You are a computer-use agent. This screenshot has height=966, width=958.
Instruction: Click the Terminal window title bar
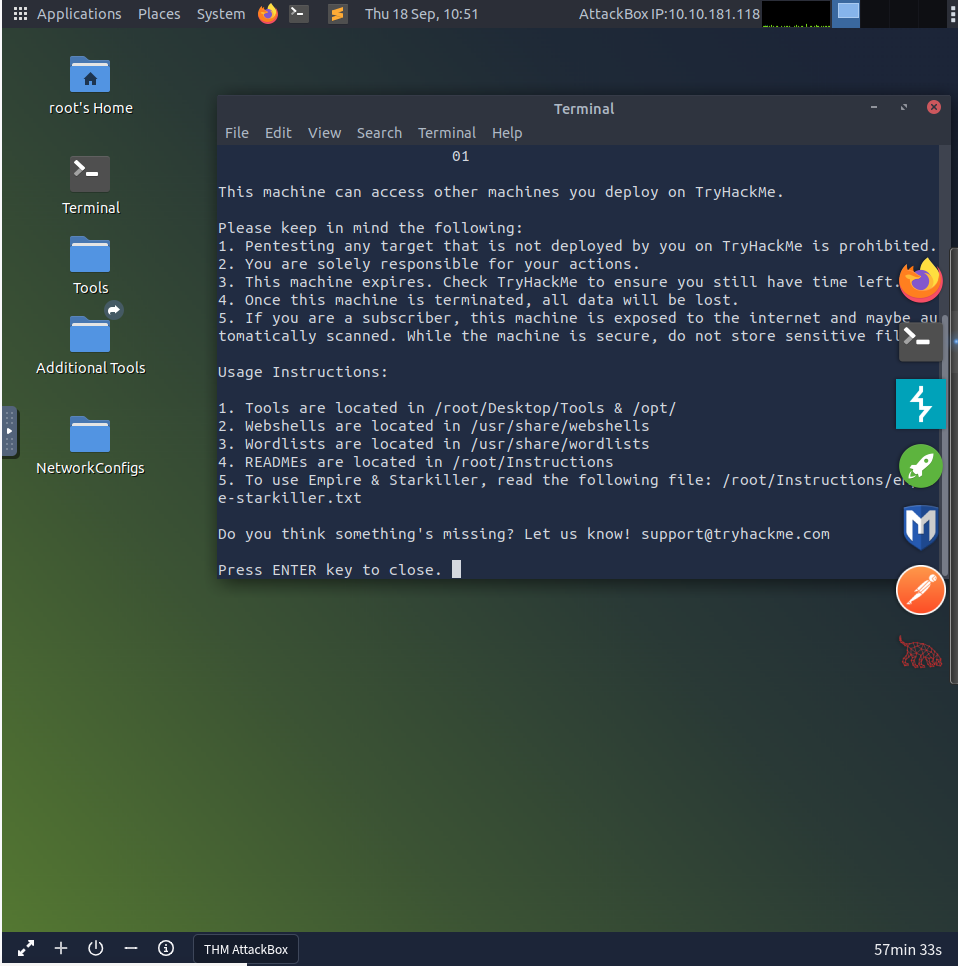pos(583,109)
